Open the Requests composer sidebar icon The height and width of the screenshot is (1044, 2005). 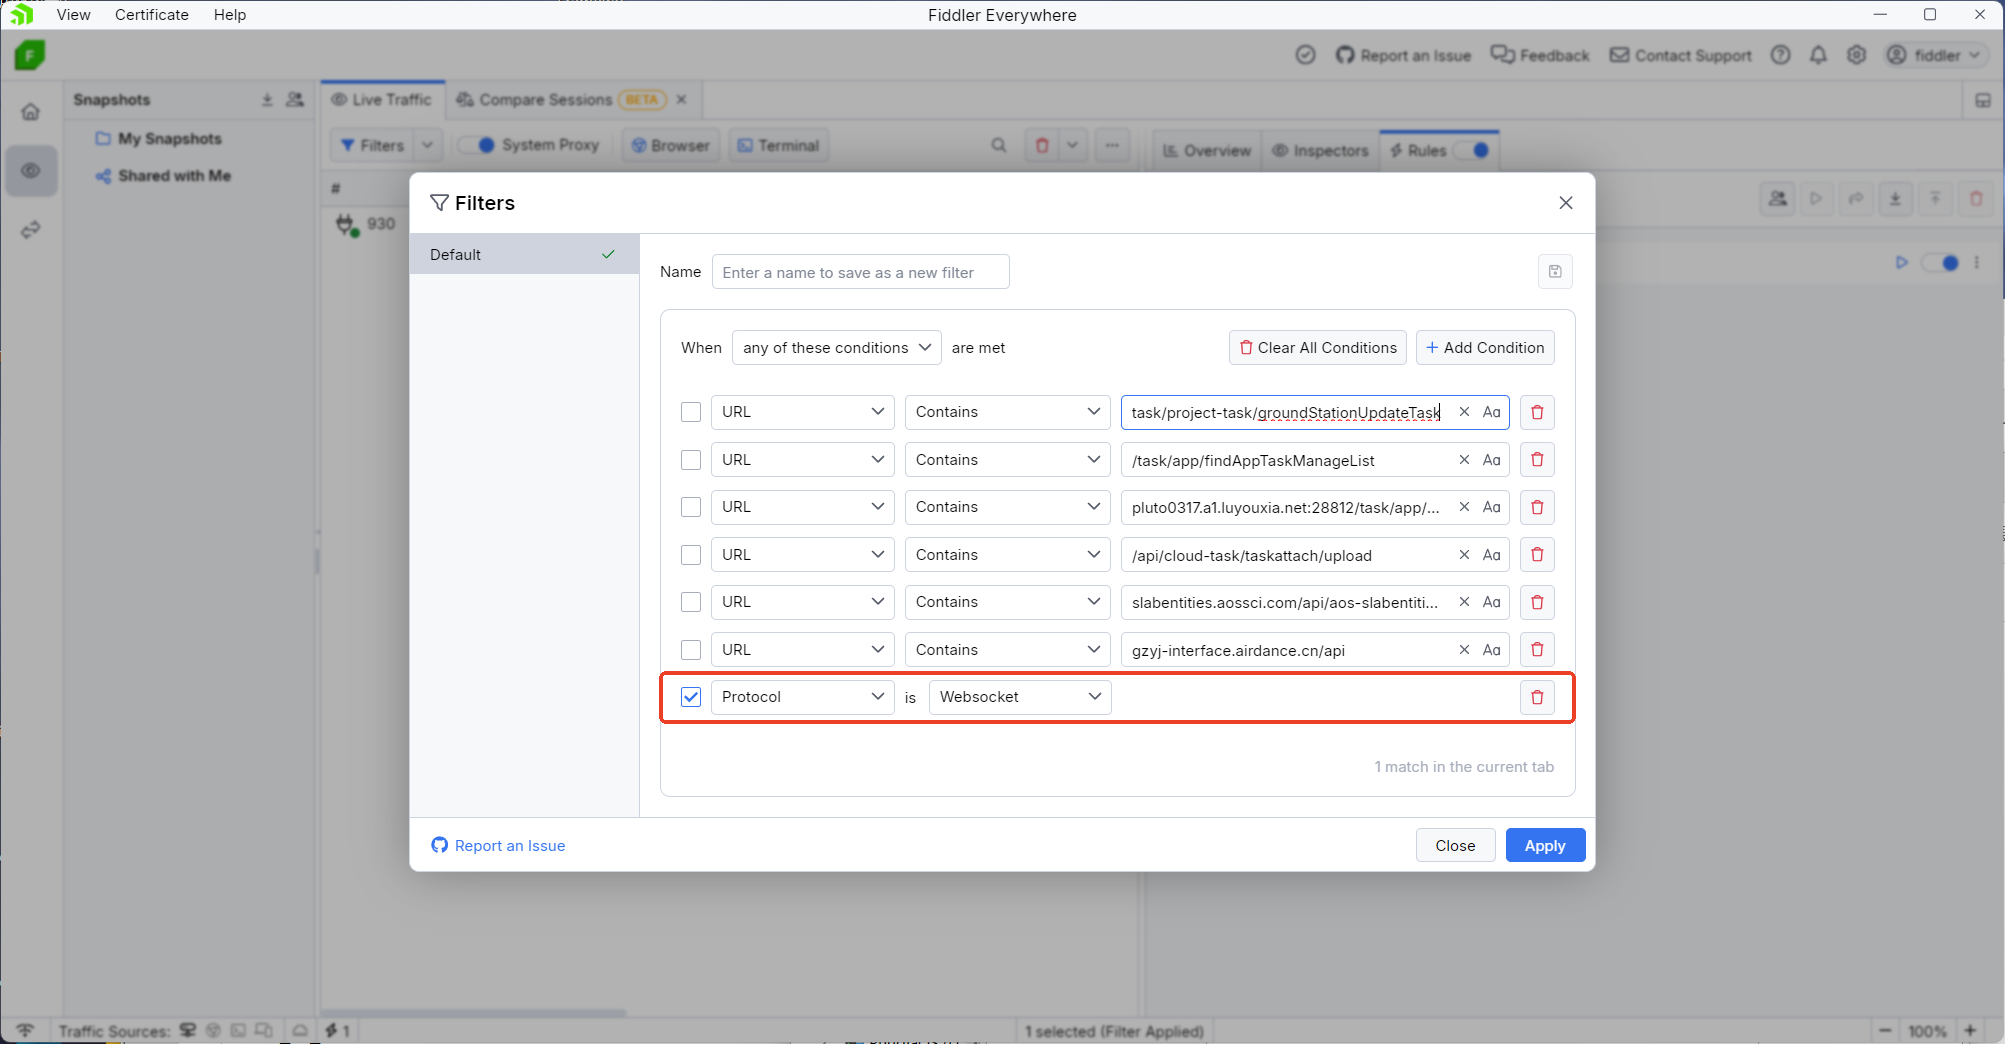[31, 230]
